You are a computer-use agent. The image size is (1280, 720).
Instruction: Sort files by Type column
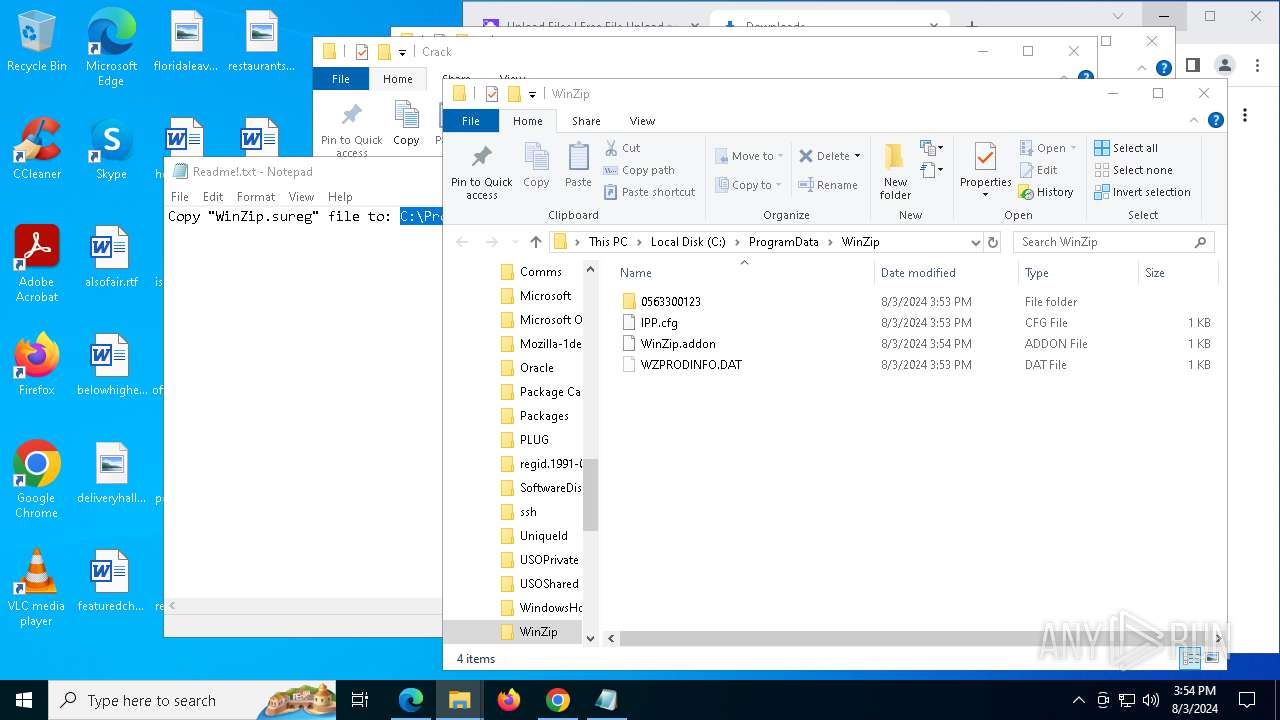click(1078, 272)
